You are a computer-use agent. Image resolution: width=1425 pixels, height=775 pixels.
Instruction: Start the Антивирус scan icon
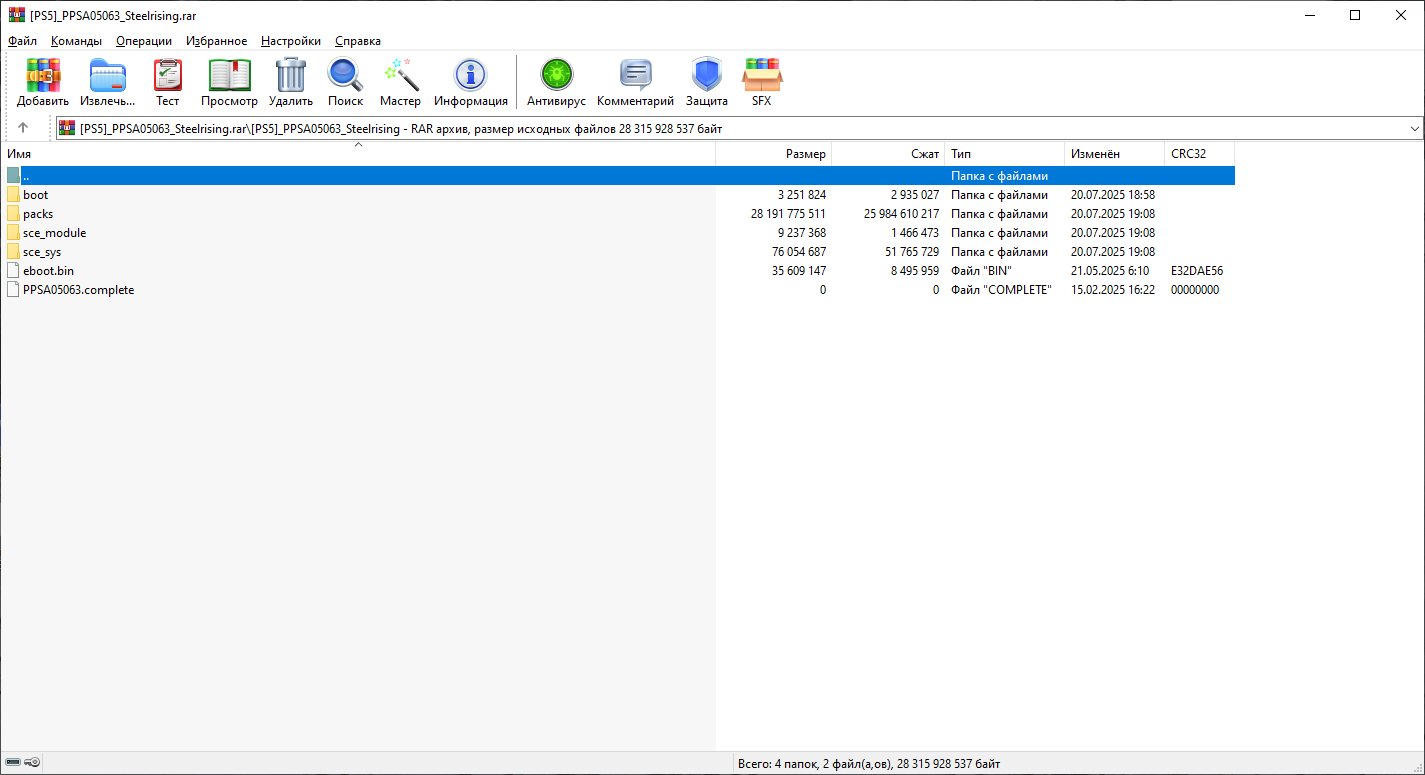click(556, 75)
